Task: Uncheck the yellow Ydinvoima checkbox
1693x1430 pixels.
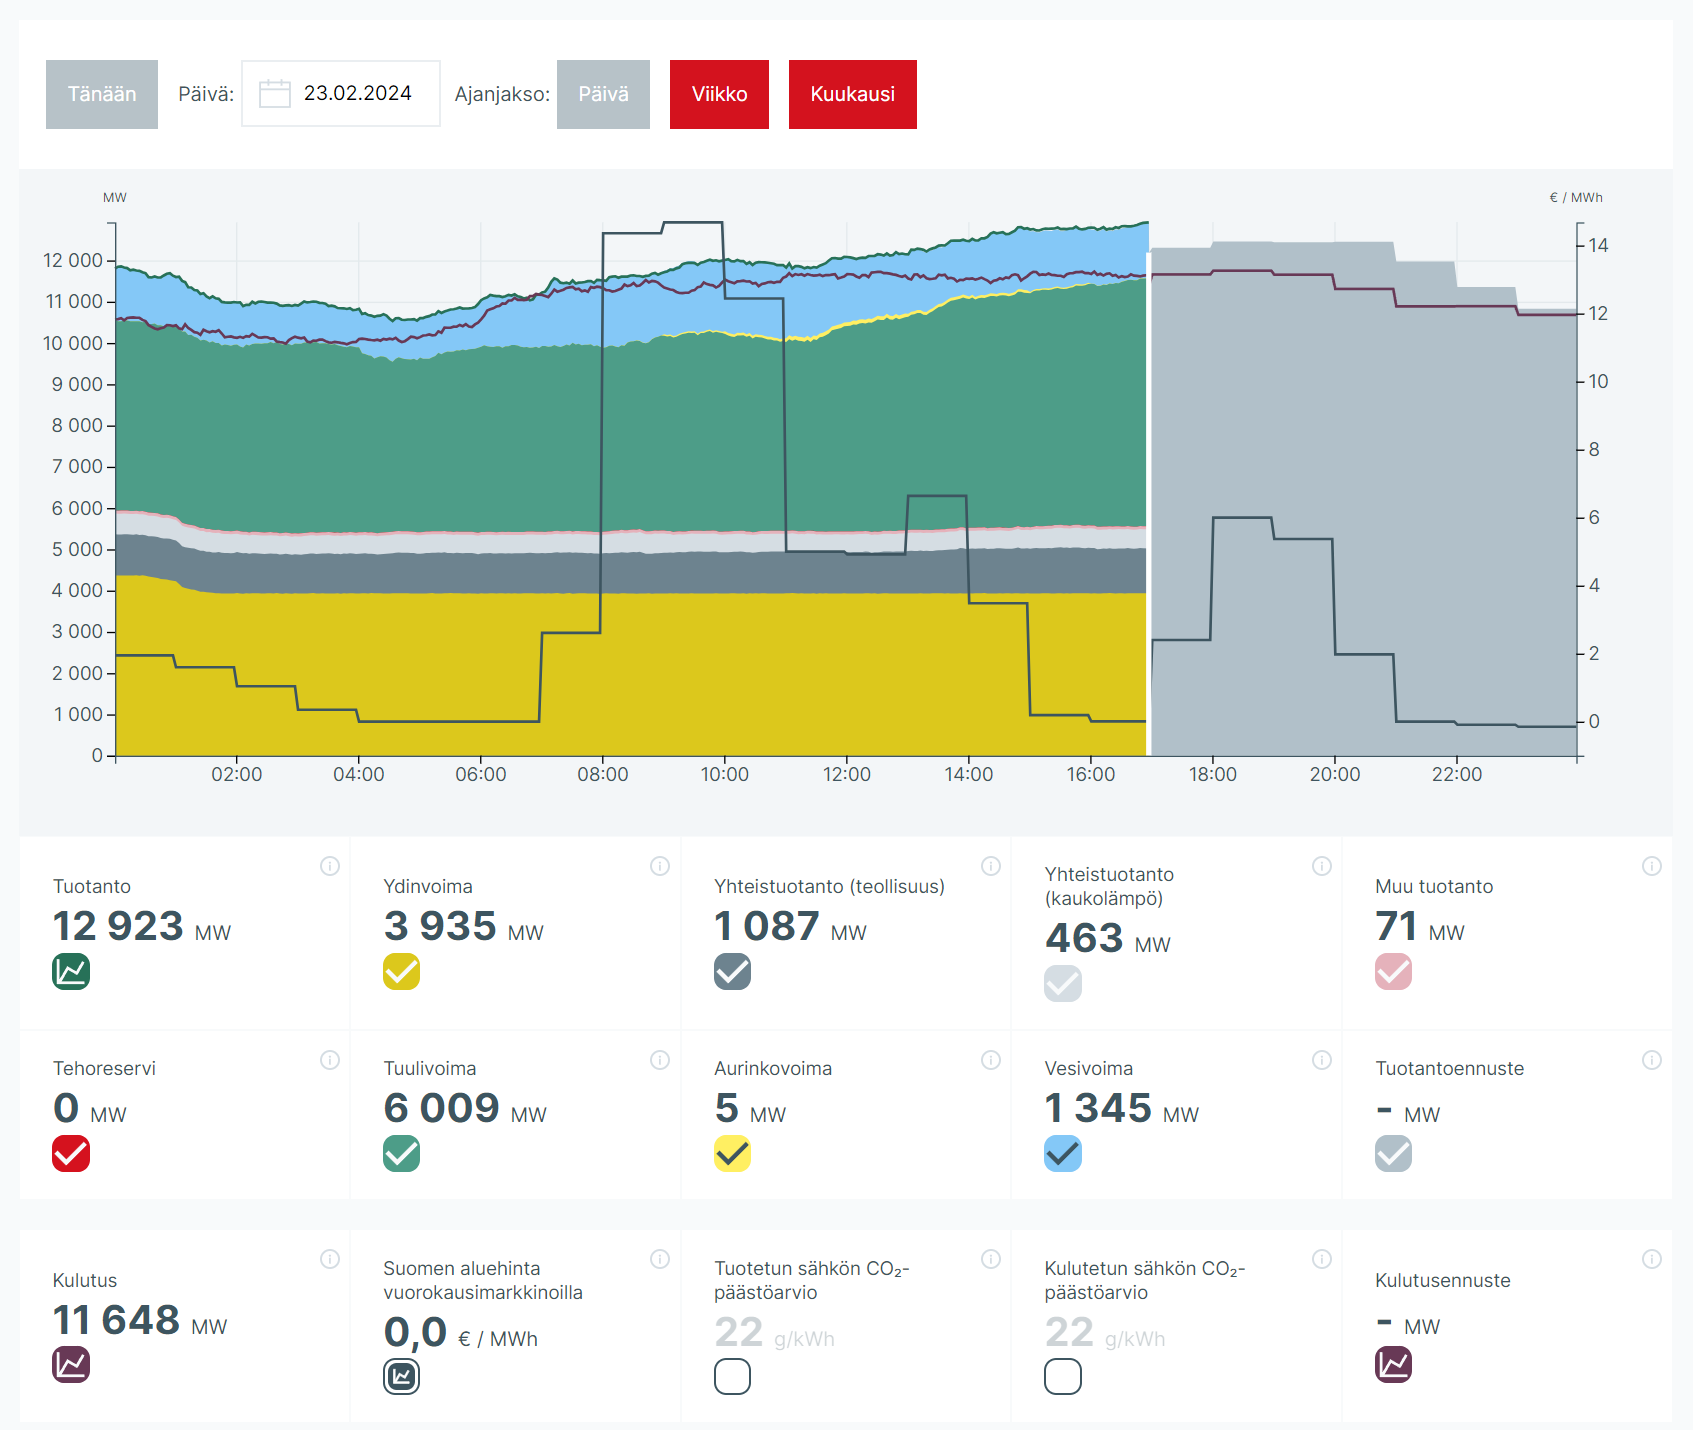Action: pyautogui.click(x=401, y=971)
